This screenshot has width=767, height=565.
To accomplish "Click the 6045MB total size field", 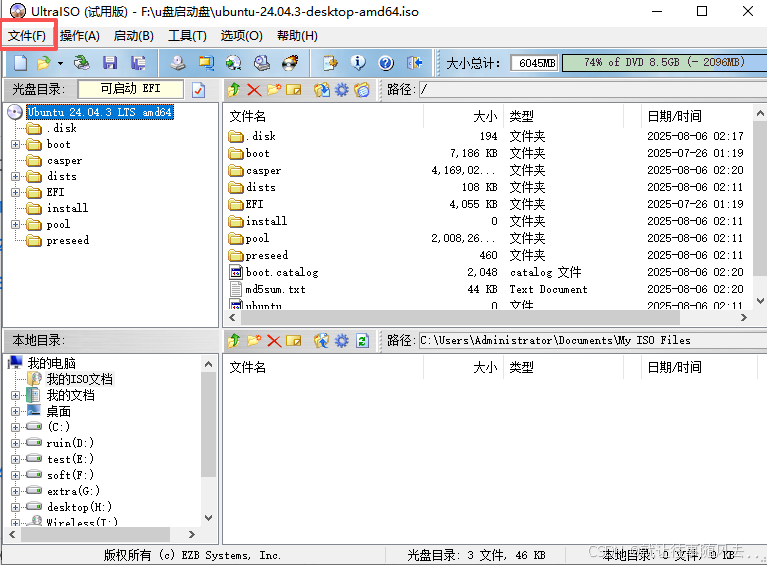I will 535,63.
